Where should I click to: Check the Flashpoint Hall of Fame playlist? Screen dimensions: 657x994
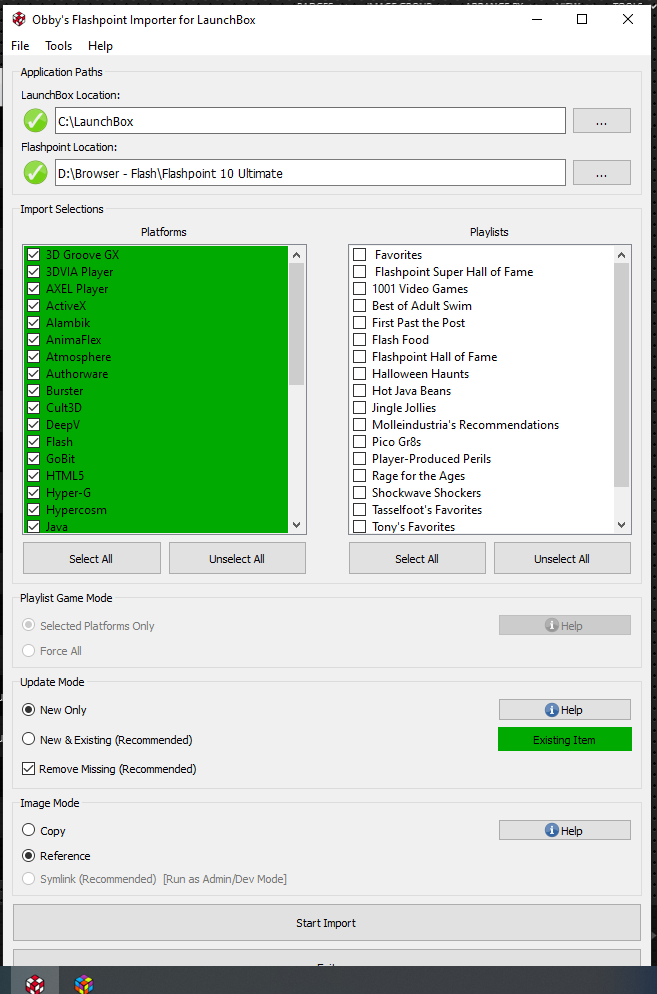360,357
